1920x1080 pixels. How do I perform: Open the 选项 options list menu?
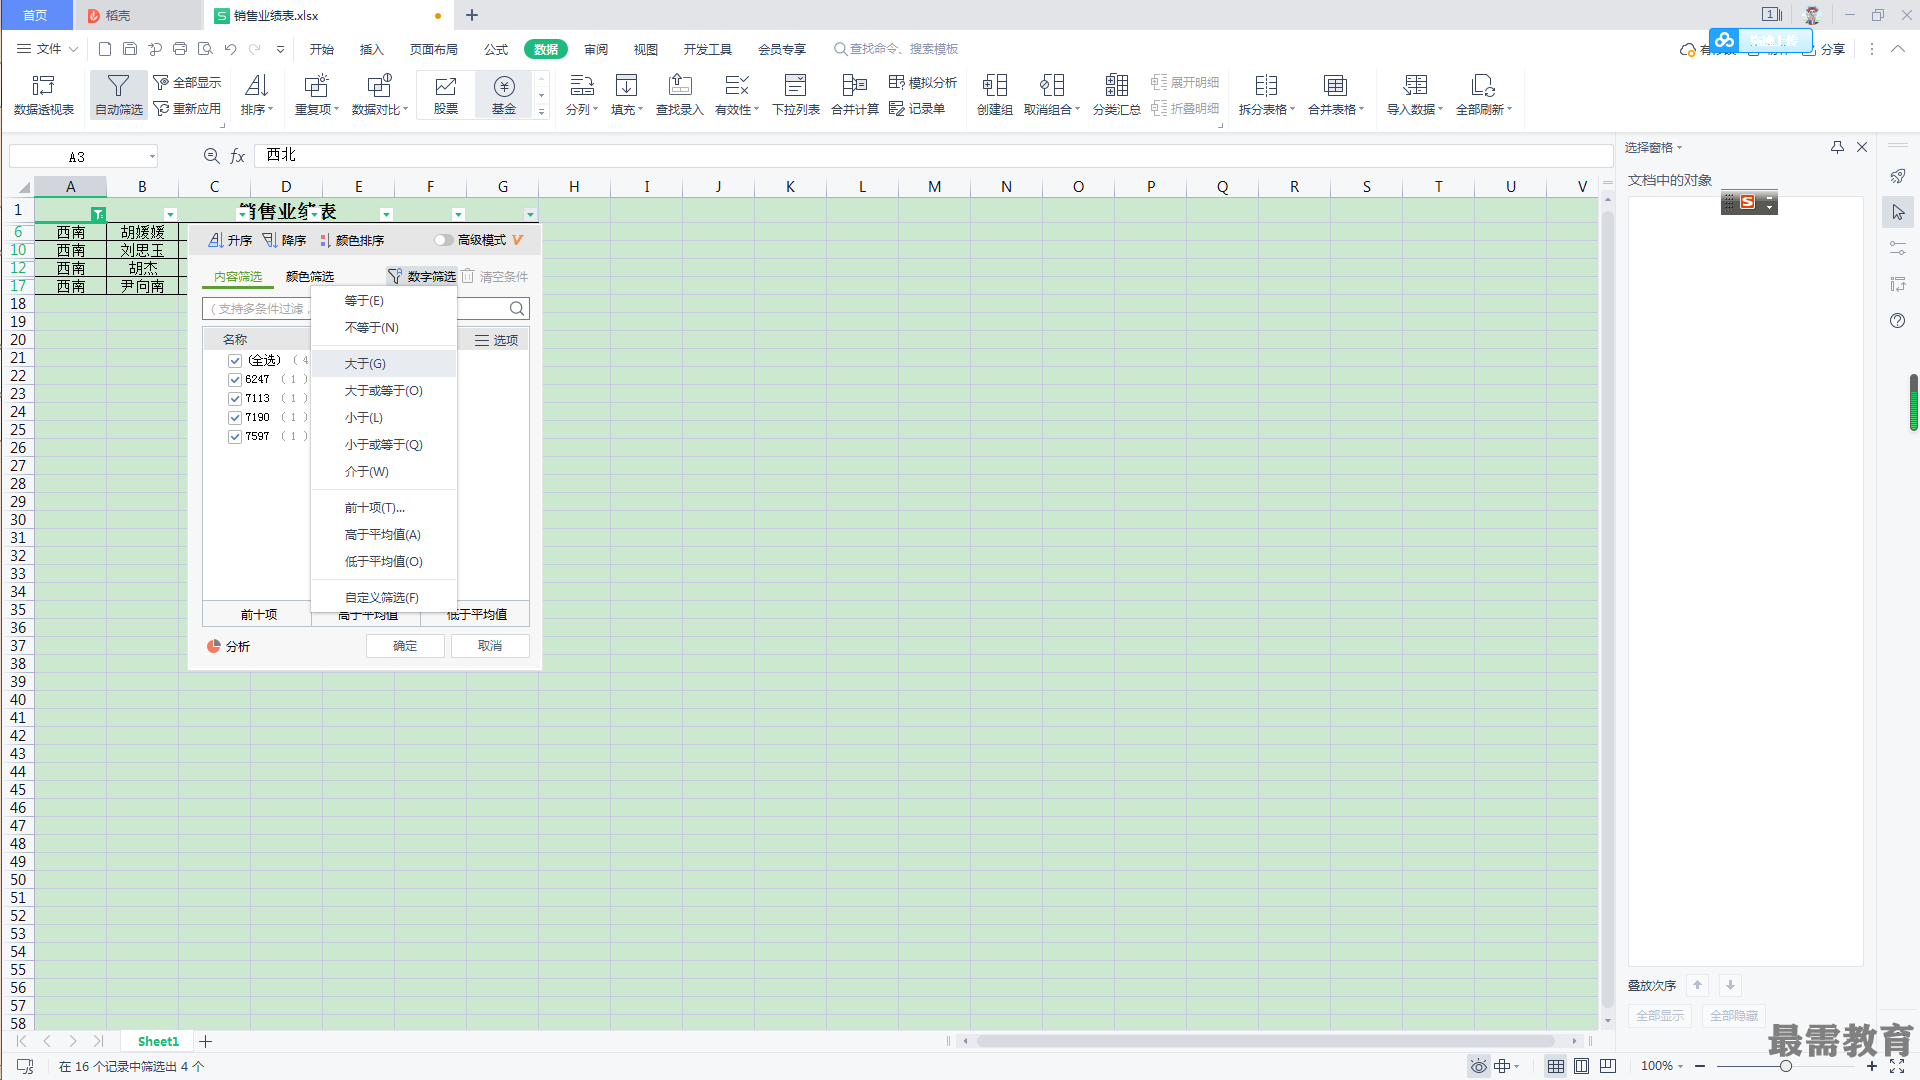pyautogui.click(x=496, y=340)
